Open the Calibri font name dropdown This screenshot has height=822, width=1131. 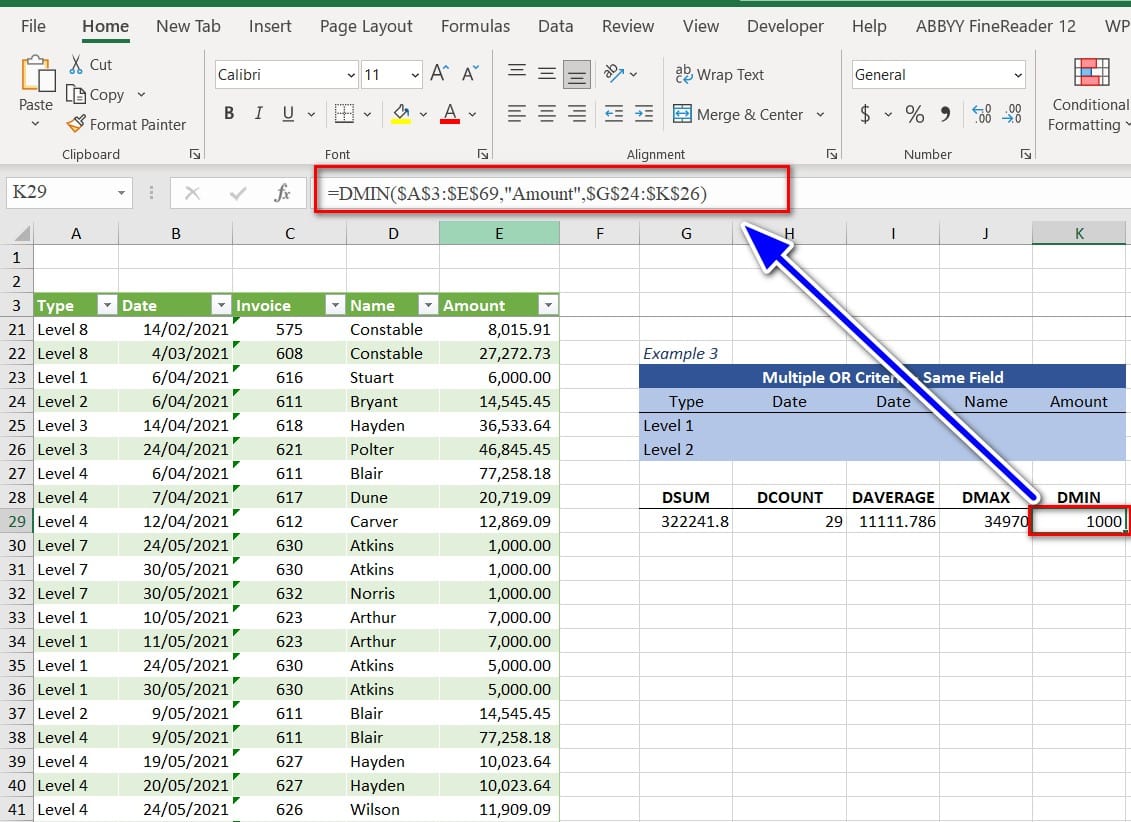(x=350, y=75)
